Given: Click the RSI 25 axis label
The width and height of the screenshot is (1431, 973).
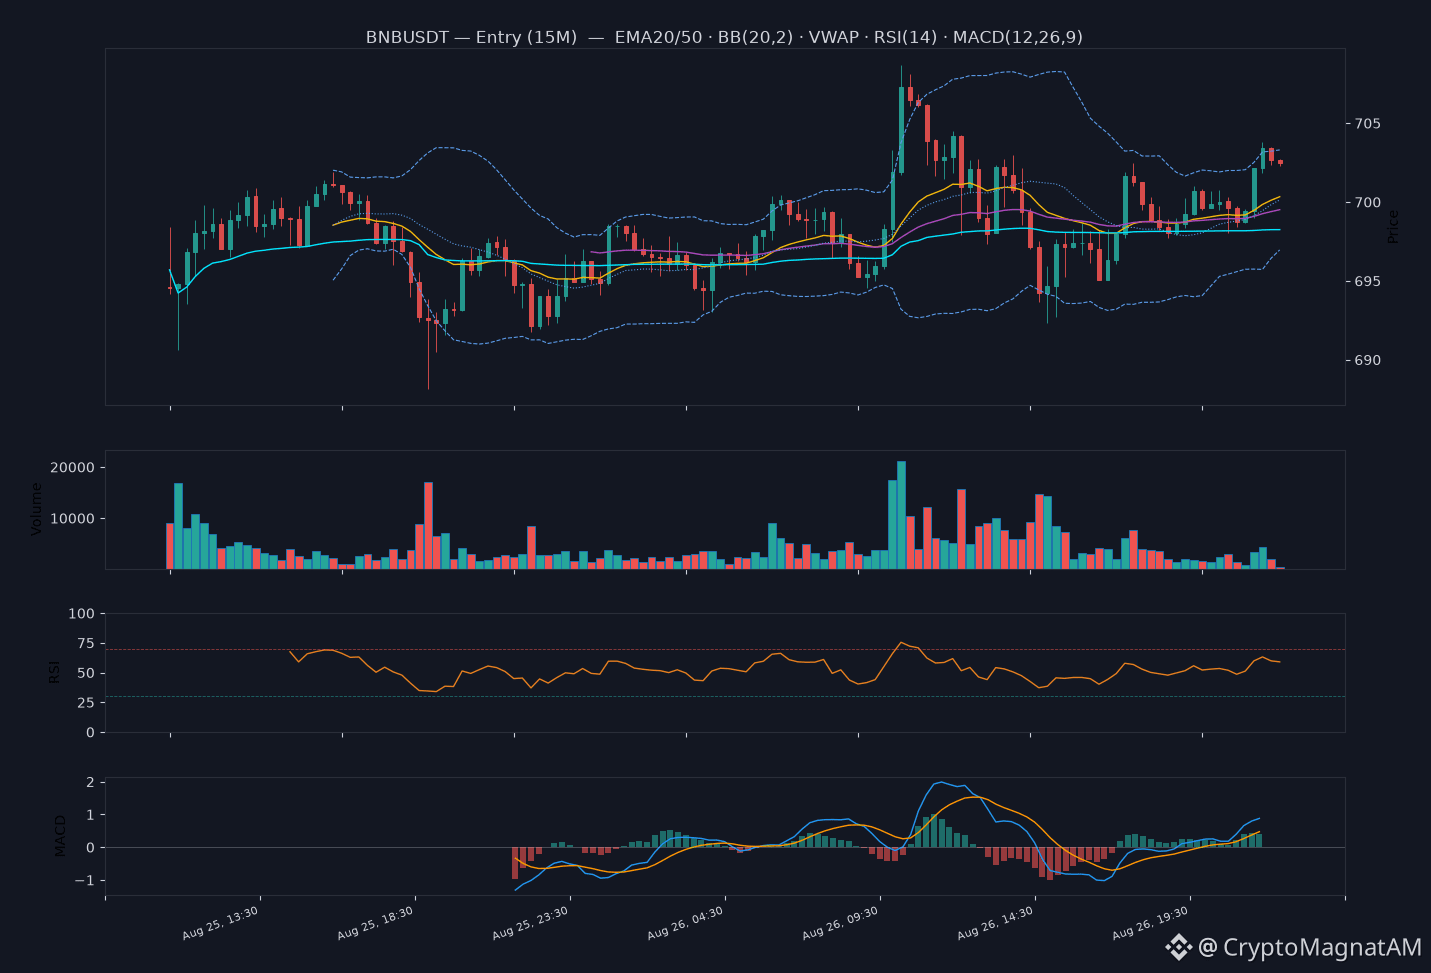Looking at the screenshot, I should (86, 703).
